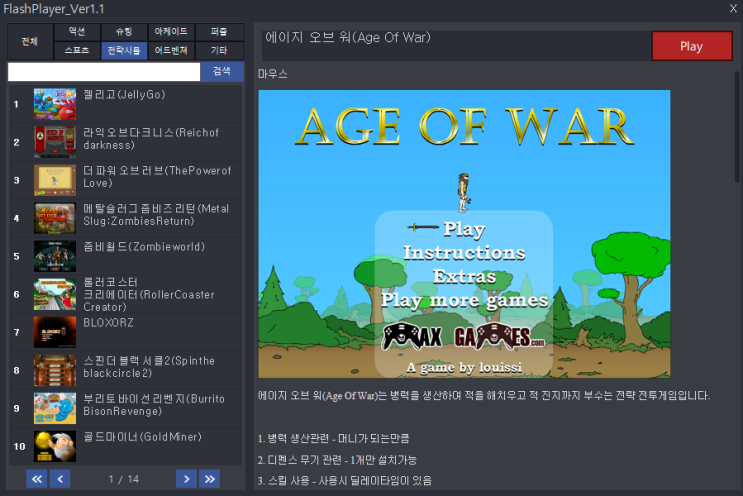Select 좀비월드(Zombieworld) list entry text
743x496 pixels.
pyautogui.click(x=144, y=246)
